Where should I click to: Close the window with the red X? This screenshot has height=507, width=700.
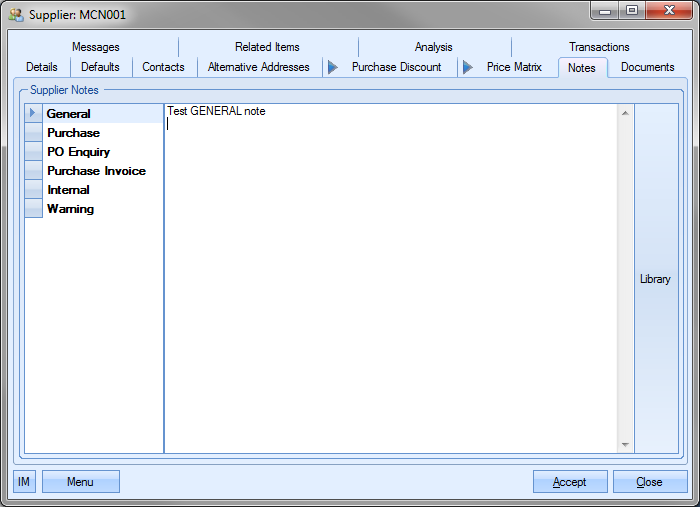669,11
